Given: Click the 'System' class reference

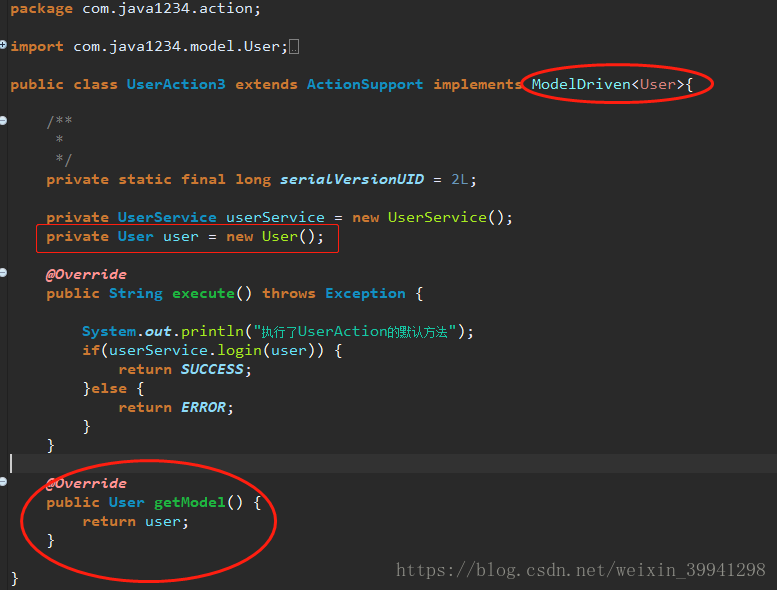Looking at the screenshot, I should point(109,331).
